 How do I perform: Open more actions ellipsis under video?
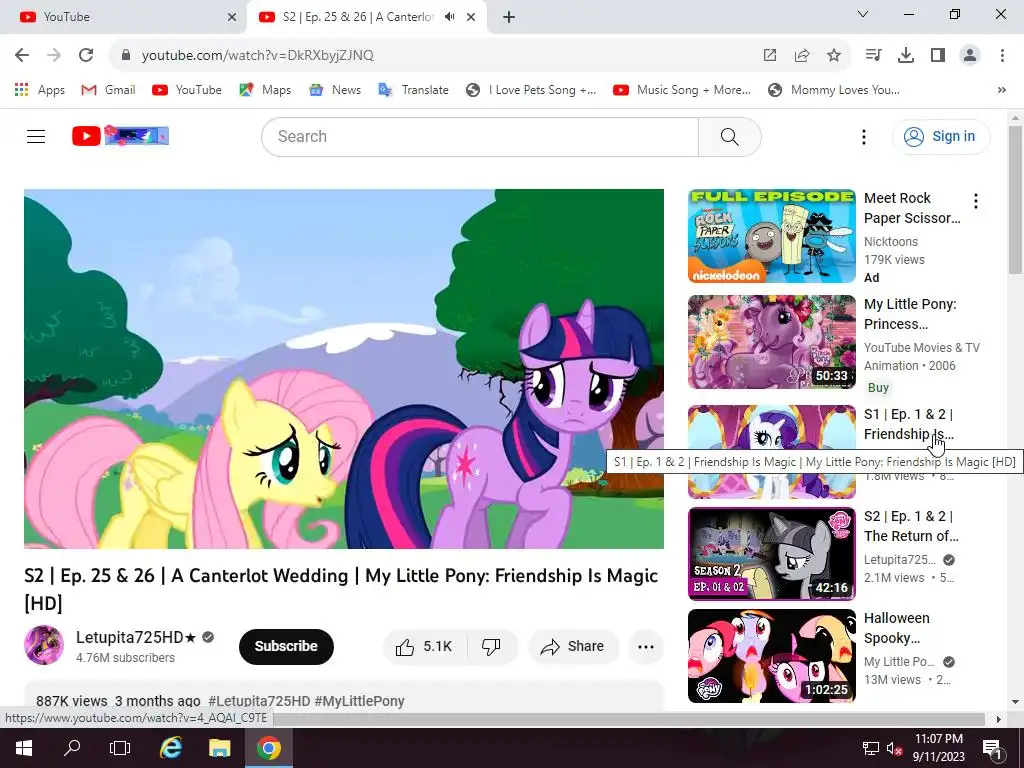(646, 647)
